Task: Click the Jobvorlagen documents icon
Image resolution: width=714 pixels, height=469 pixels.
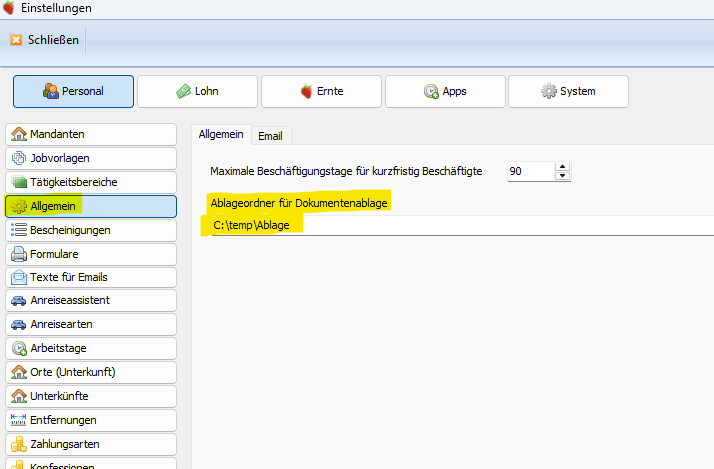Action: pos(19,158)
